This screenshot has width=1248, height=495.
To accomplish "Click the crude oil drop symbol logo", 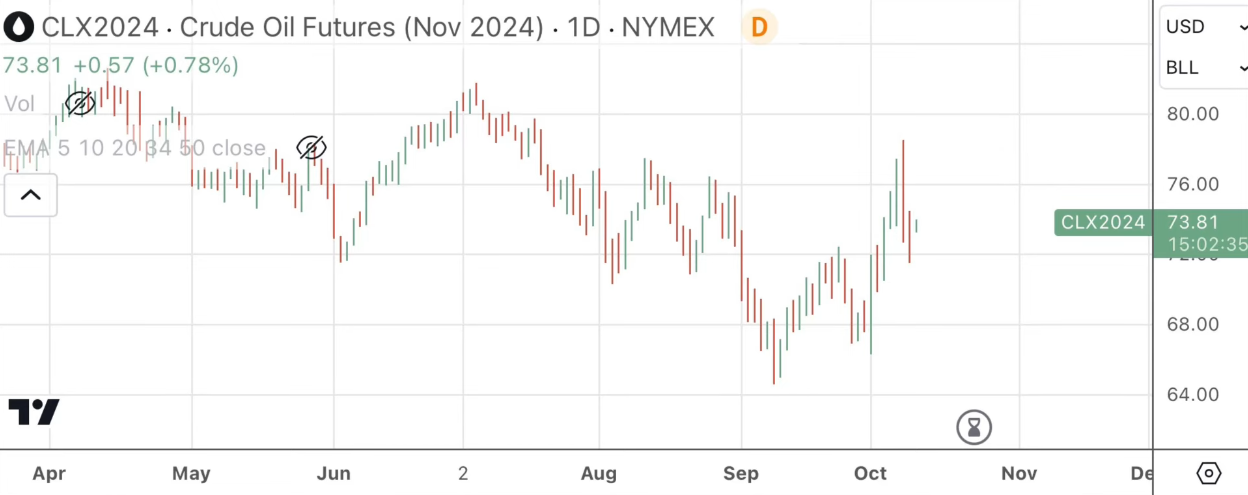I will (x=17, y=27).
